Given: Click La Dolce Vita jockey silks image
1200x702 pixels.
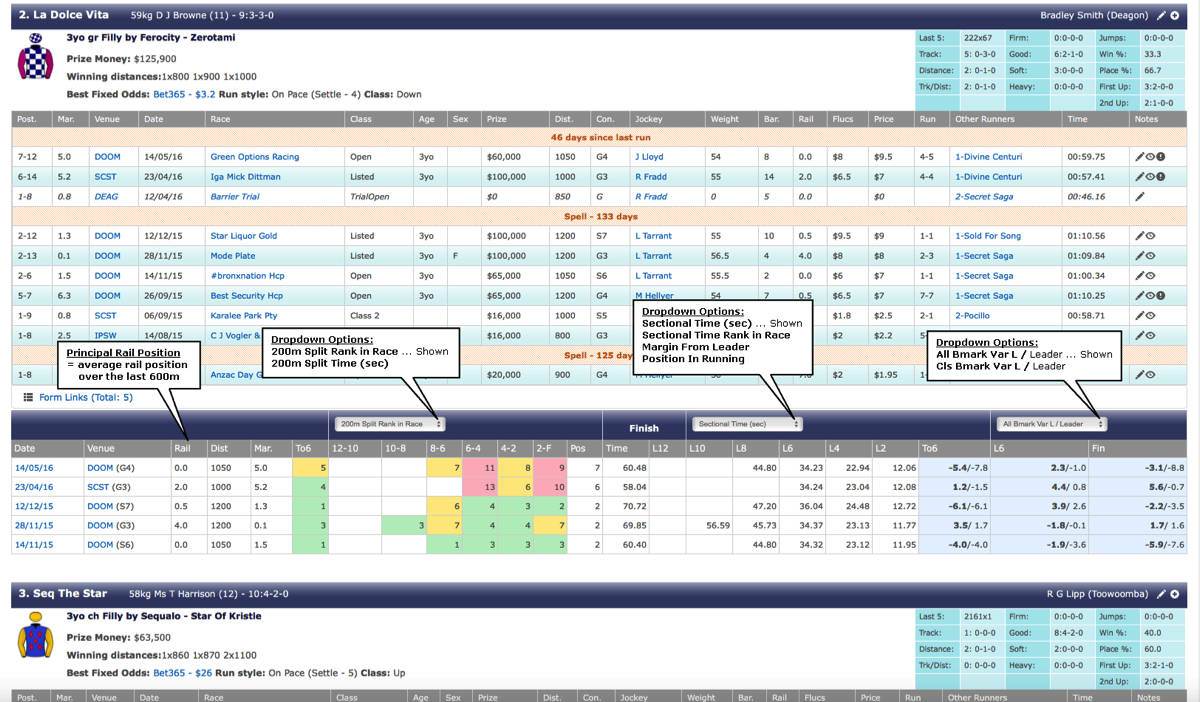Looking at the screenshot, I should 35,57.
